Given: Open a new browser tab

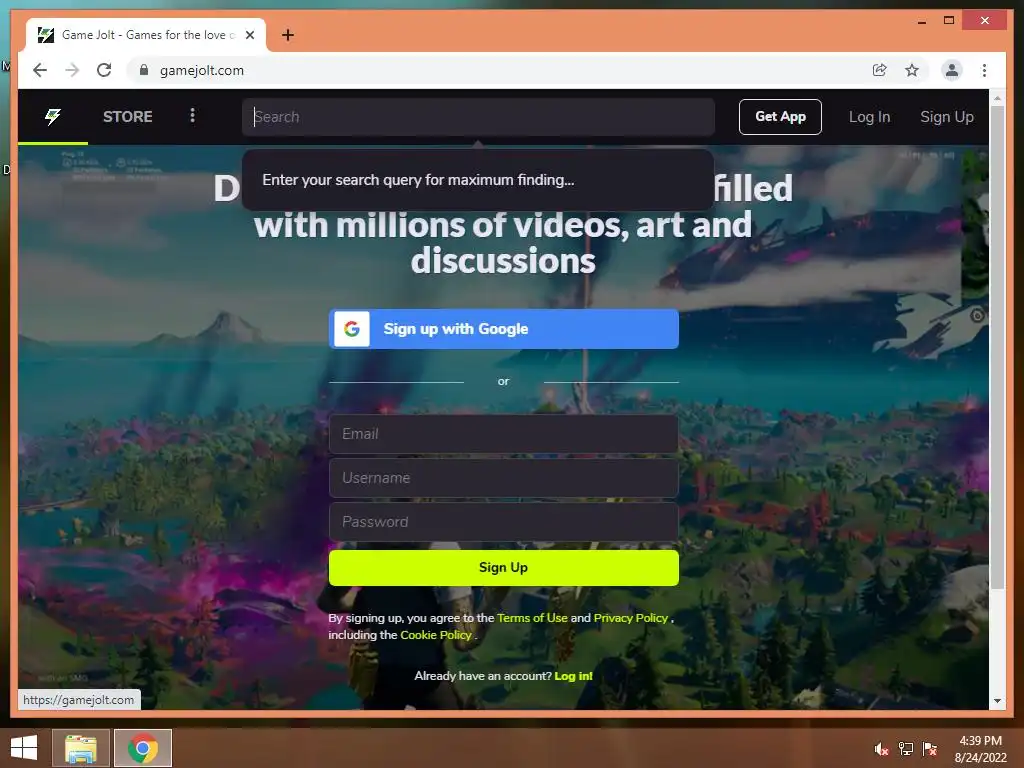Looking at the screenshot, I should (287, 35).
